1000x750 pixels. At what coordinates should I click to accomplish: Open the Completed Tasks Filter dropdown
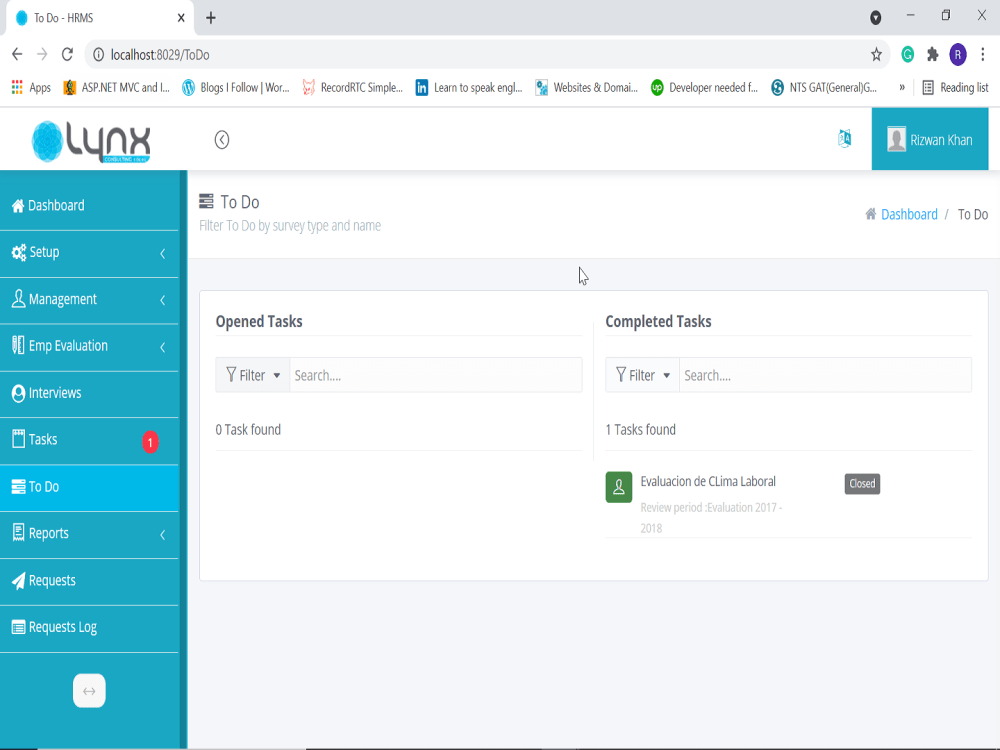642,375
